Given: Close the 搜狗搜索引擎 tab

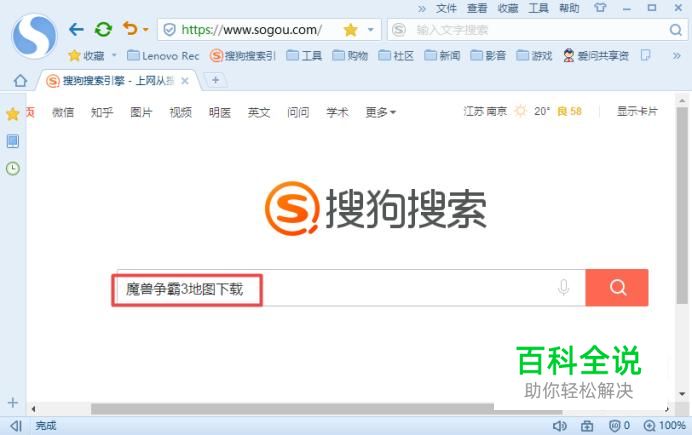Looking at the screenshot, I should click(185, 81).
